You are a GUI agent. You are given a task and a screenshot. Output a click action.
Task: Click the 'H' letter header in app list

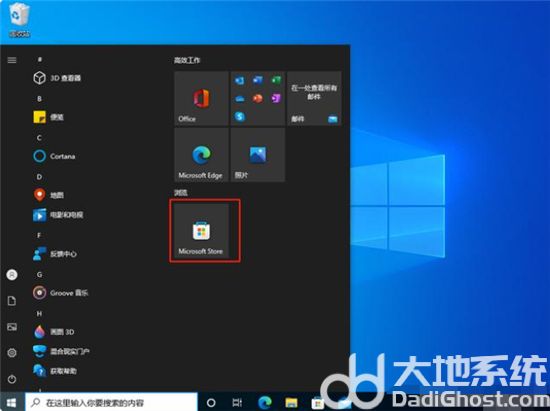(39, 314)
